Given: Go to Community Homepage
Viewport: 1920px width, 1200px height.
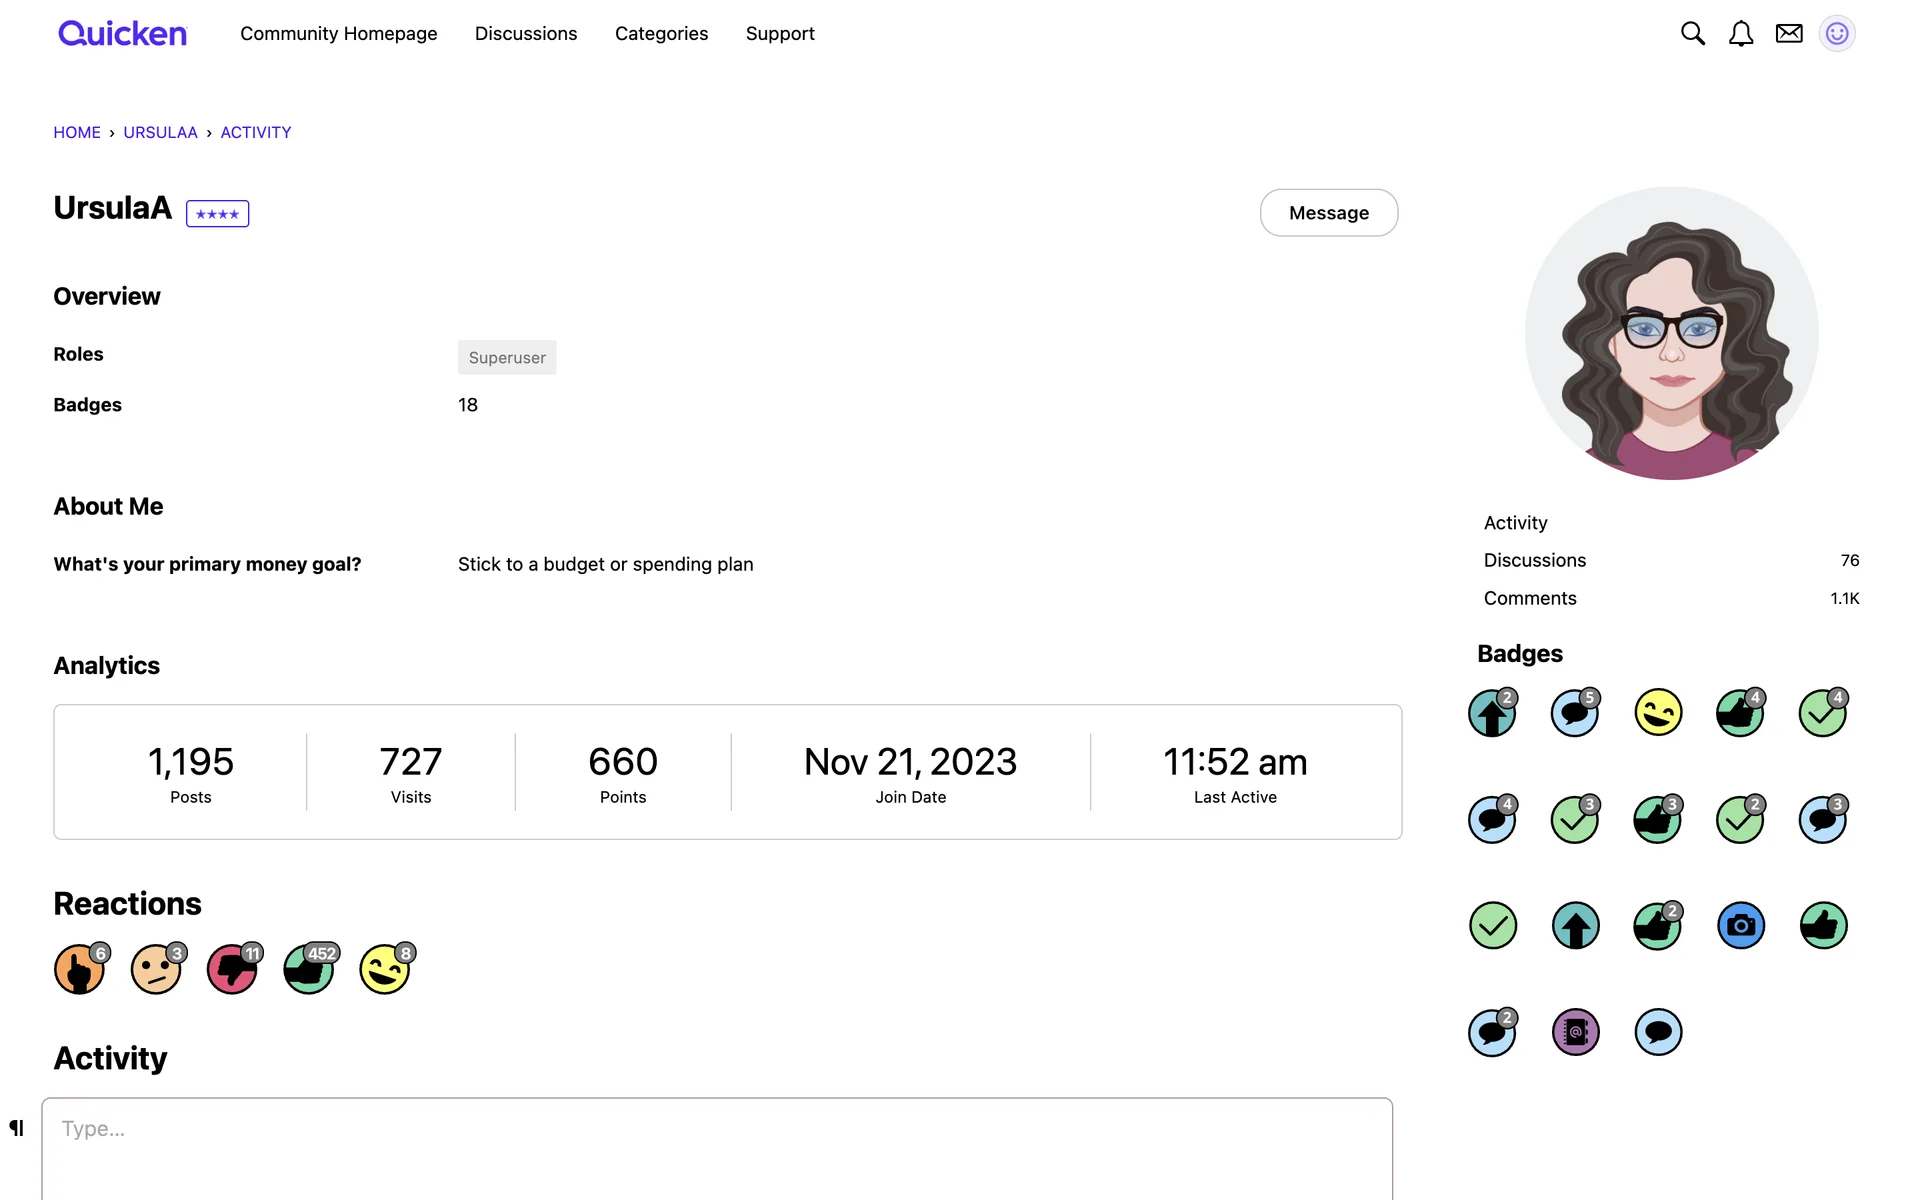Looking at the screenshot, I should pyautogui.click(x=338, y=34).
